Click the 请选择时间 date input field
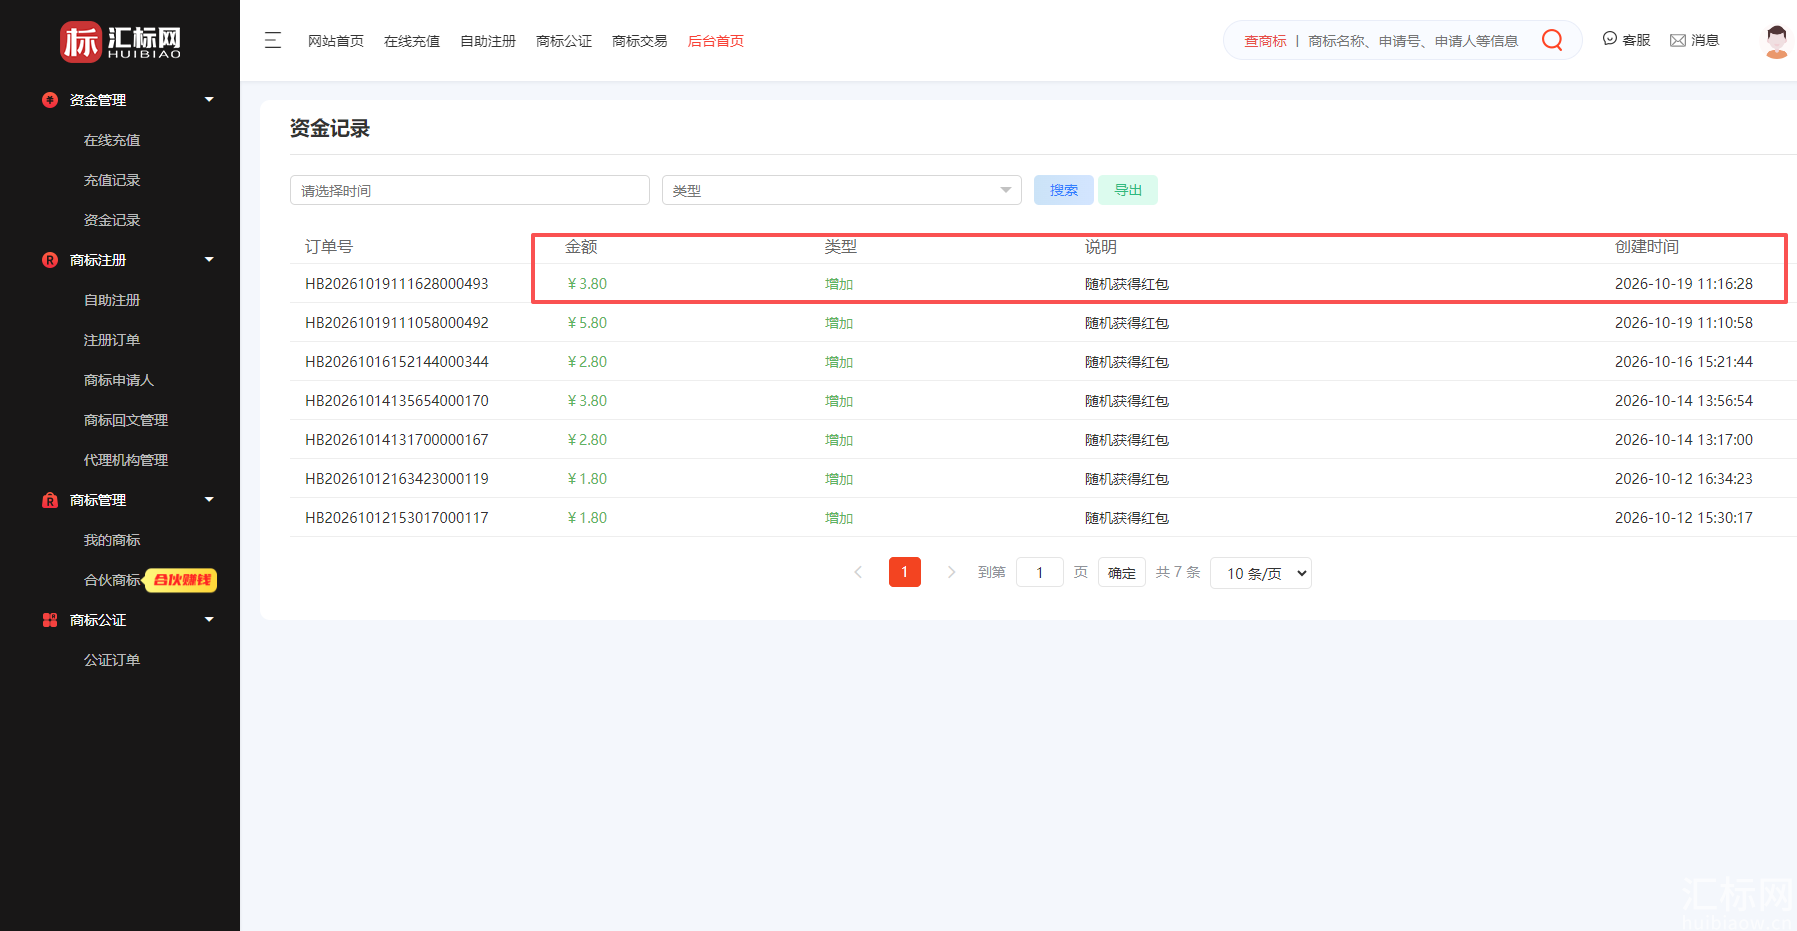The height and width of the screenshot is (931, 1797). click(x=470, y=190)
